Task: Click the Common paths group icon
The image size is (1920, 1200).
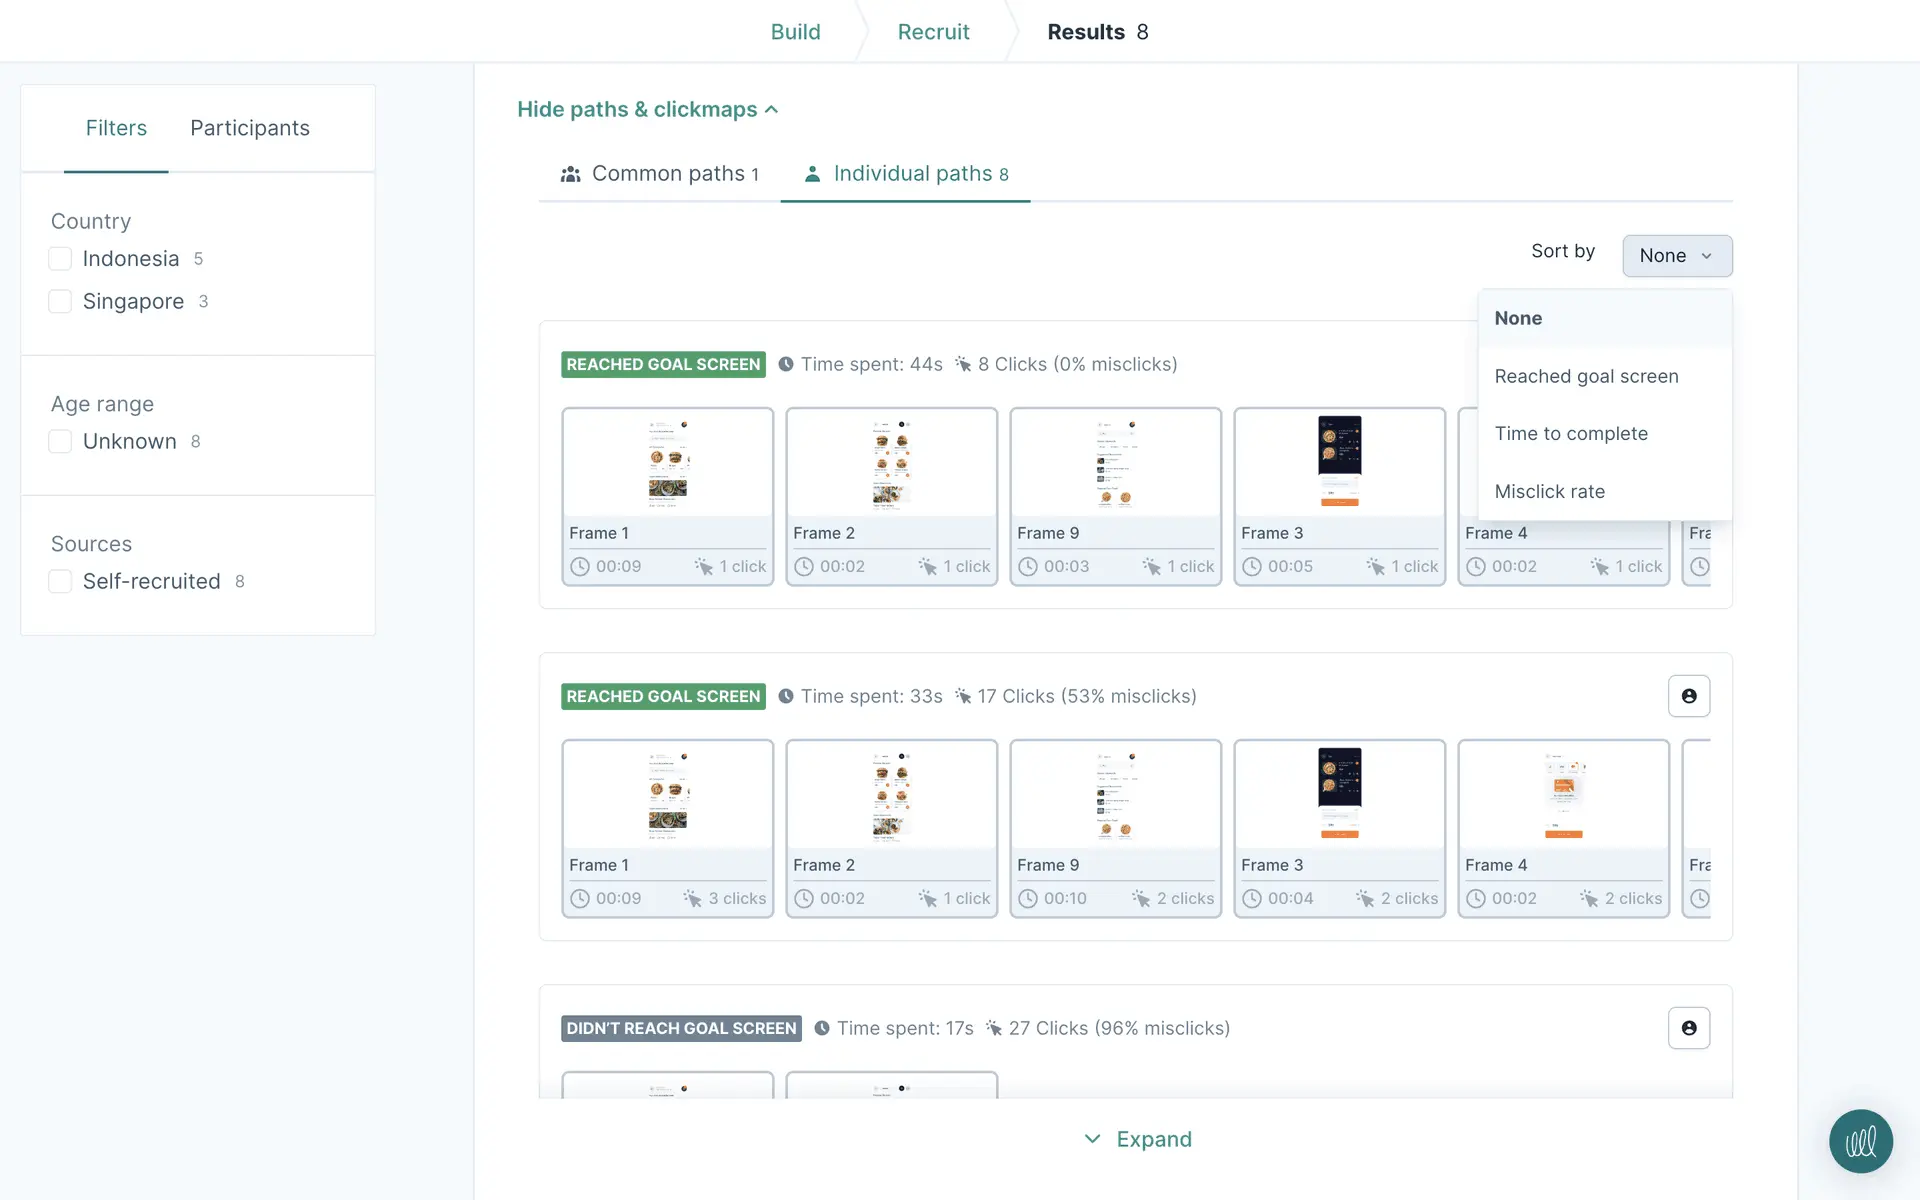Action: (570, 174)
